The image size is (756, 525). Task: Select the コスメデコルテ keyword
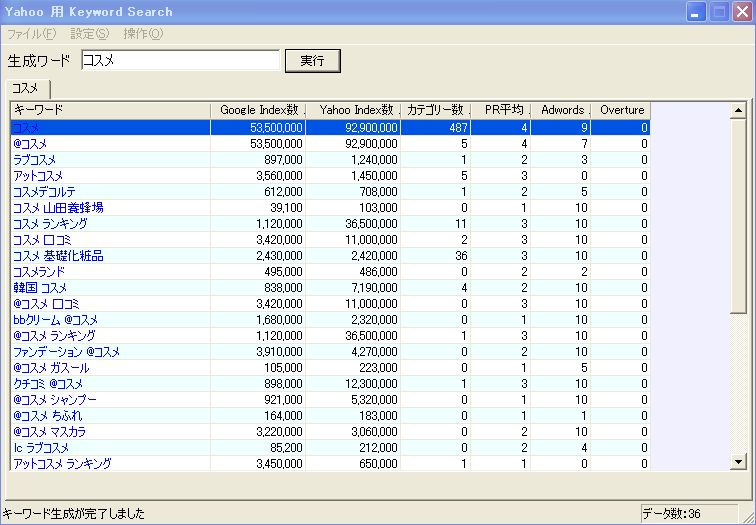click(44, 192)
